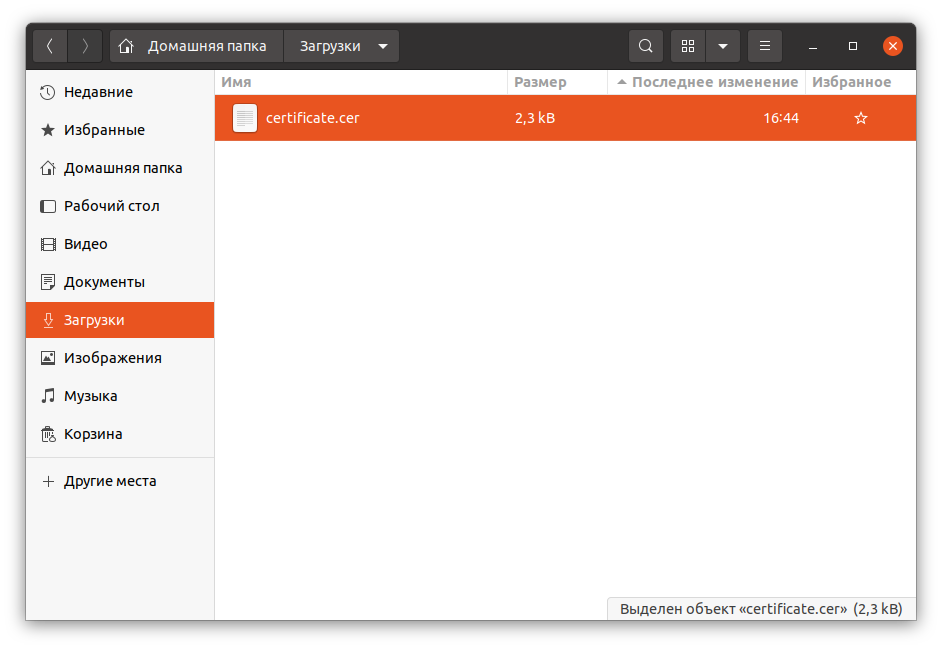Sort by the Размер column header
942x649 pixels.
click(x=558, y=82)
